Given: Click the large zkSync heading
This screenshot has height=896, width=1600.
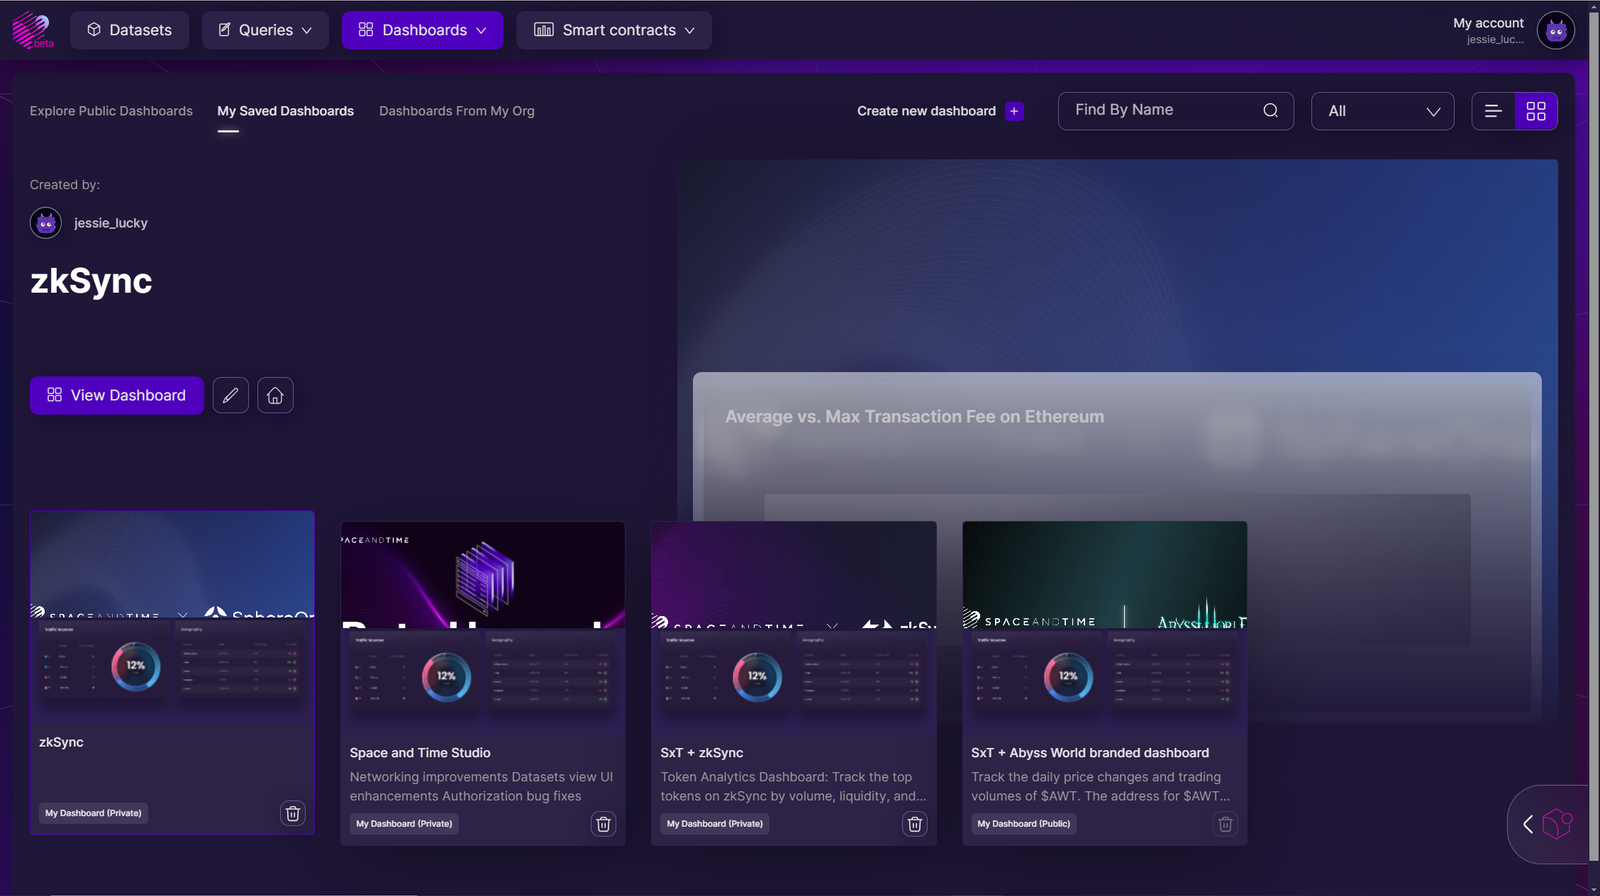Looking at the screenshot, I should [91, 281].
